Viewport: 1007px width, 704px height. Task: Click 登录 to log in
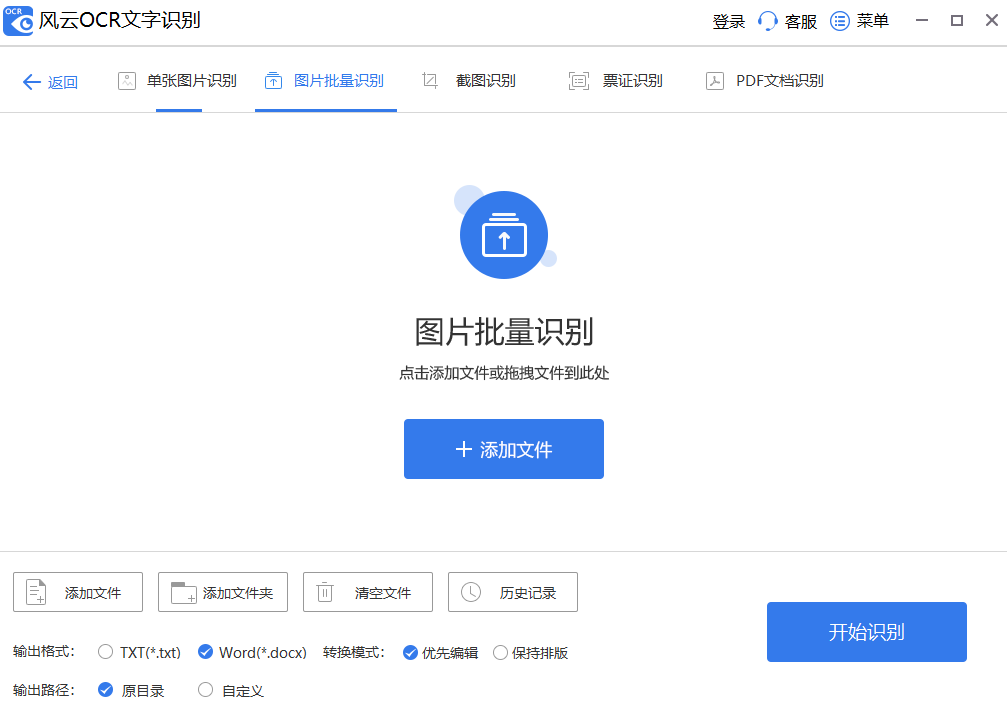tap(728, 22)
